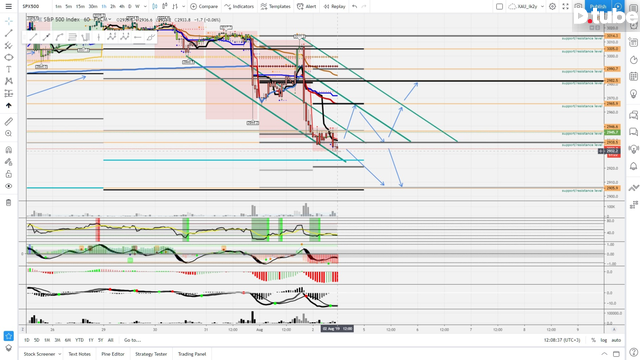This screenshot has height=360, width=640.
Task: Open the Pine Editor tab
Action: click(x=113, y=354)
